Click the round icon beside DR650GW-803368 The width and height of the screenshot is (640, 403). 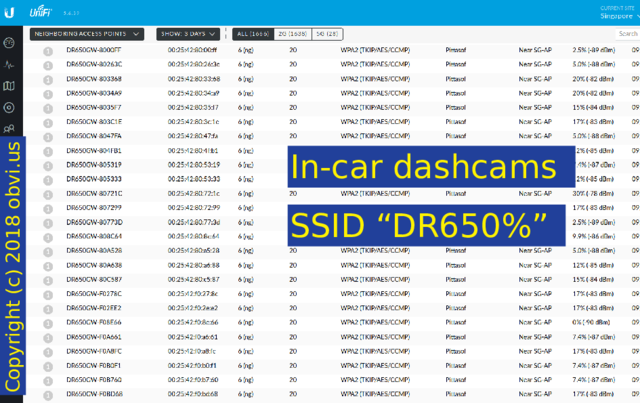pyautogui.click(x=48, y=80)
